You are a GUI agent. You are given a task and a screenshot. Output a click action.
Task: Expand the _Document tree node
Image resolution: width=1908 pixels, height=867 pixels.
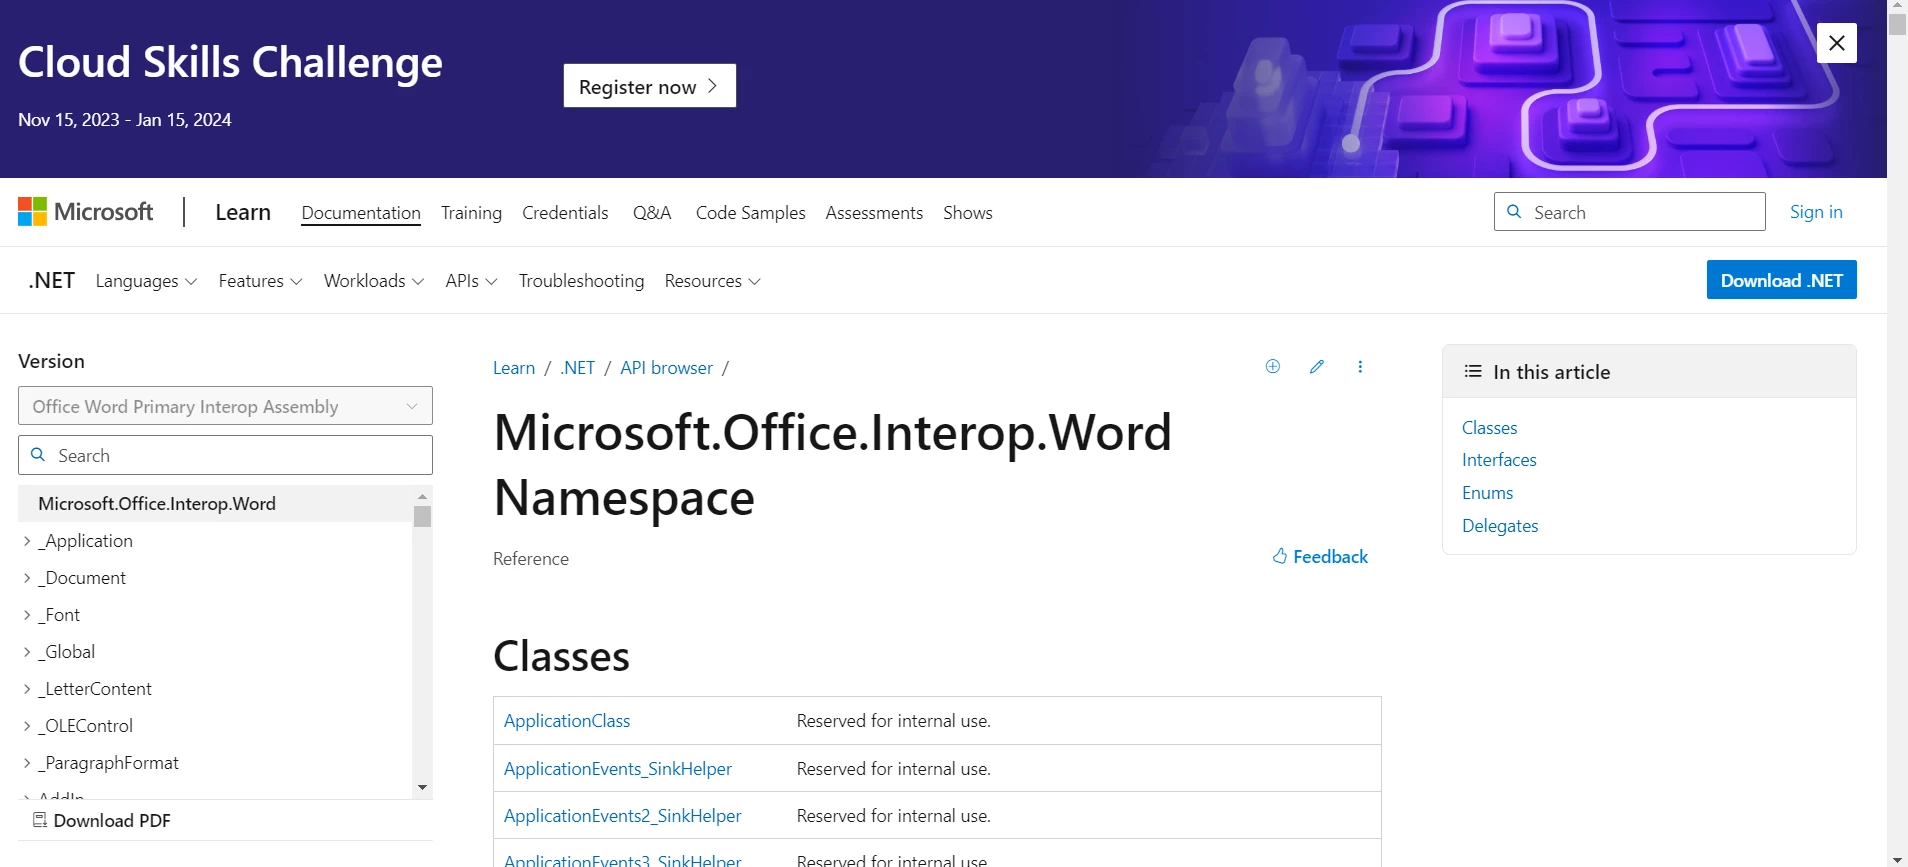pos(27,578)
